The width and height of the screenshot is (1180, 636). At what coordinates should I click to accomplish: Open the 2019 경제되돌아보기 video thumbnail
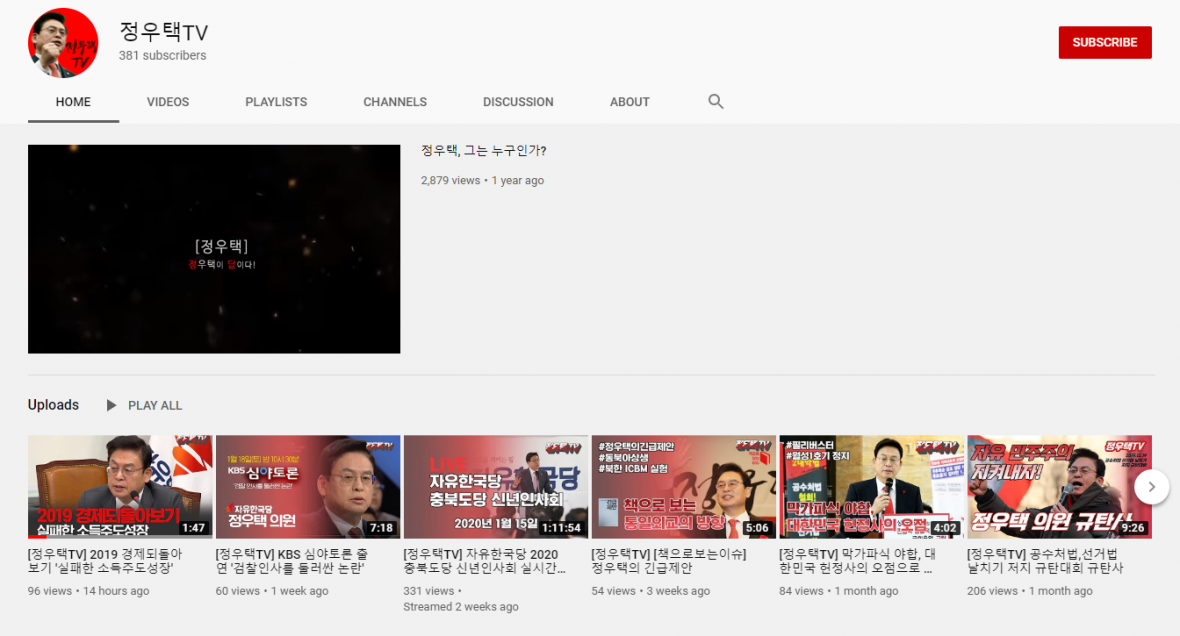[120, 487]
